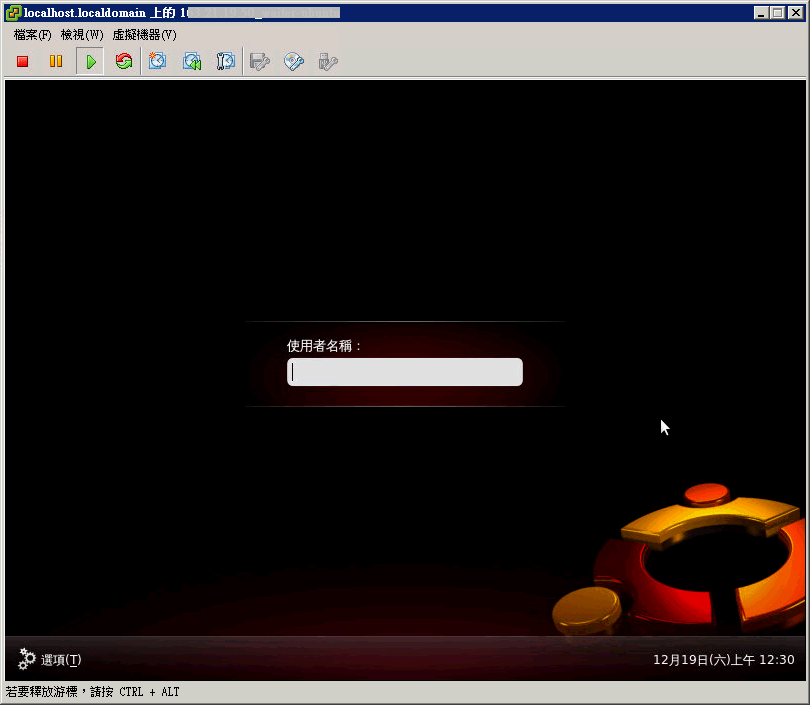810x705 pixels.
Task: Open the 虛擬機器(V) menu
Action: [145, 35]
